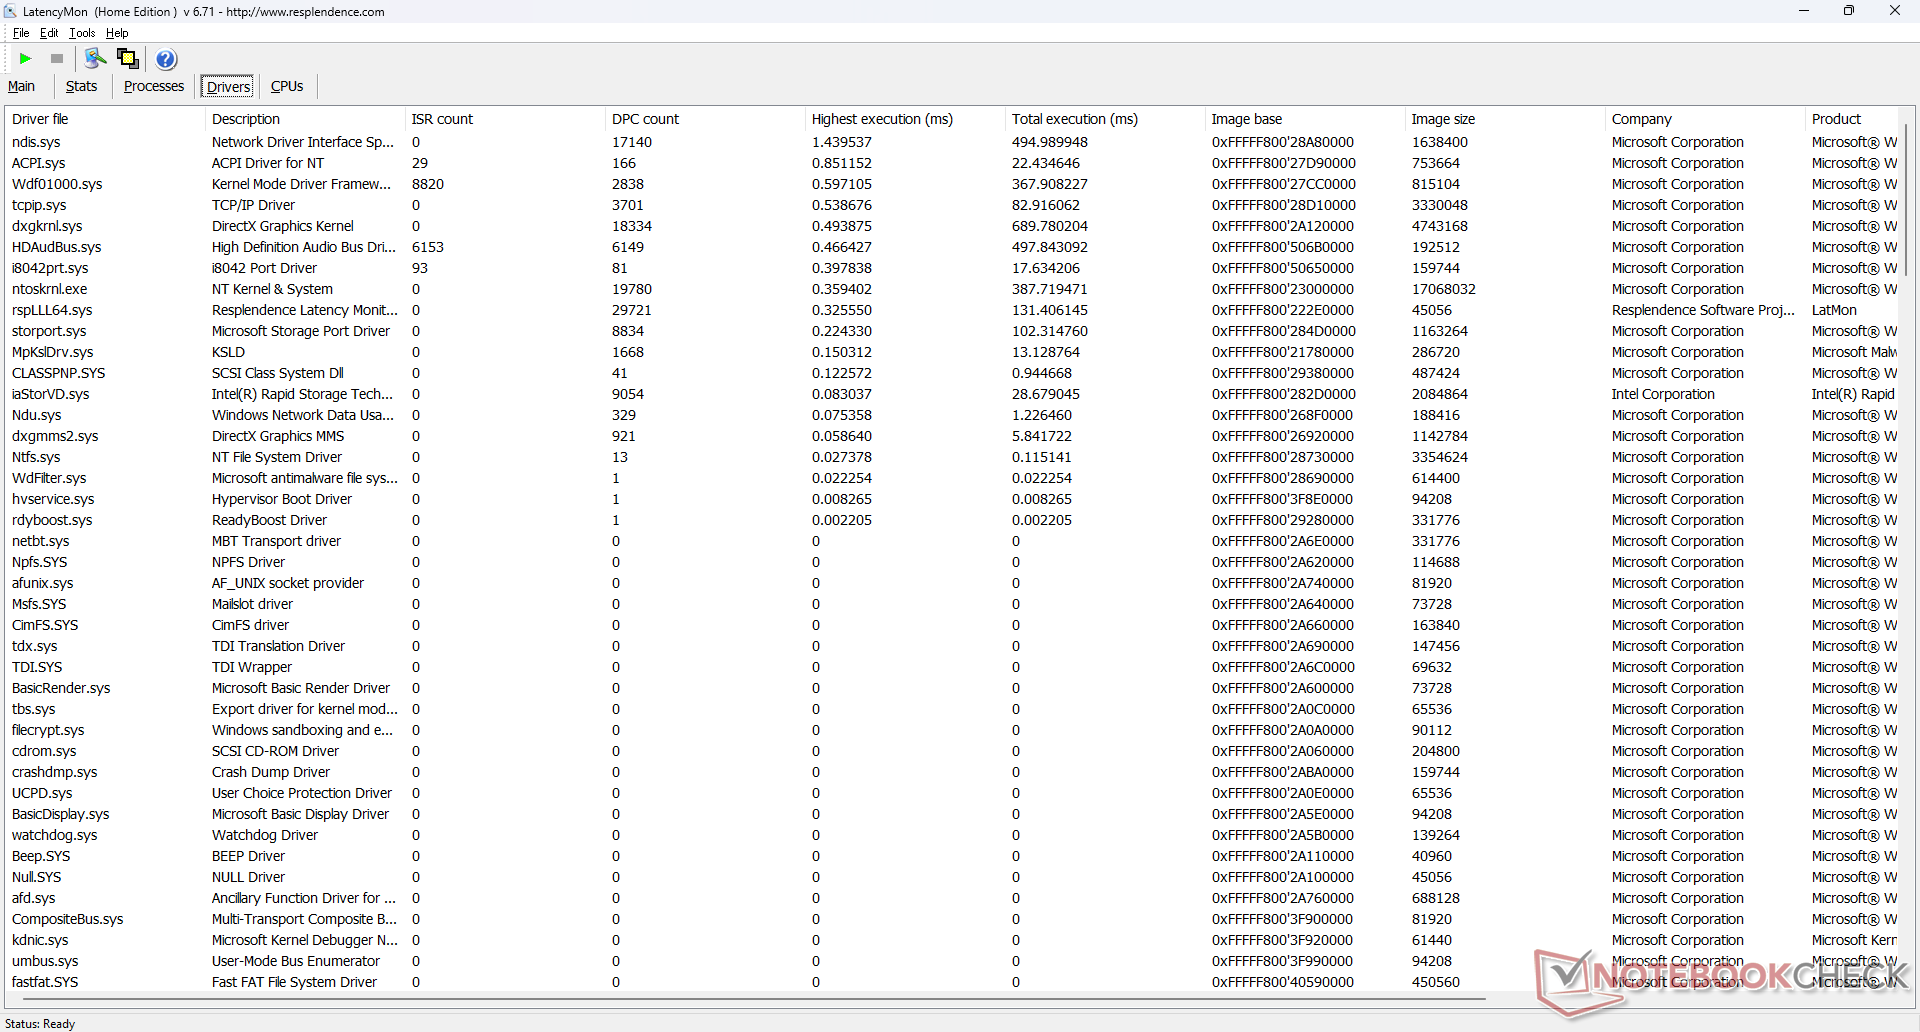1920x1032 pixels.
Task: Sort by the DPC count column header
Action: (645, 119)
